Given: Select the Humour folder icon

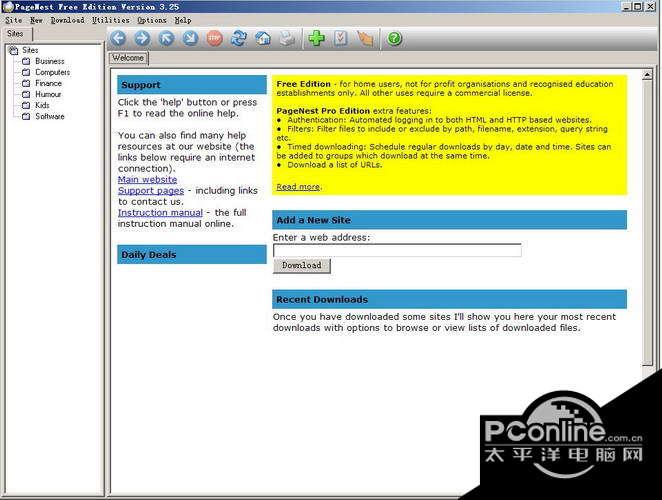Looking at the screenshot, I should click(x=26, y=94).
